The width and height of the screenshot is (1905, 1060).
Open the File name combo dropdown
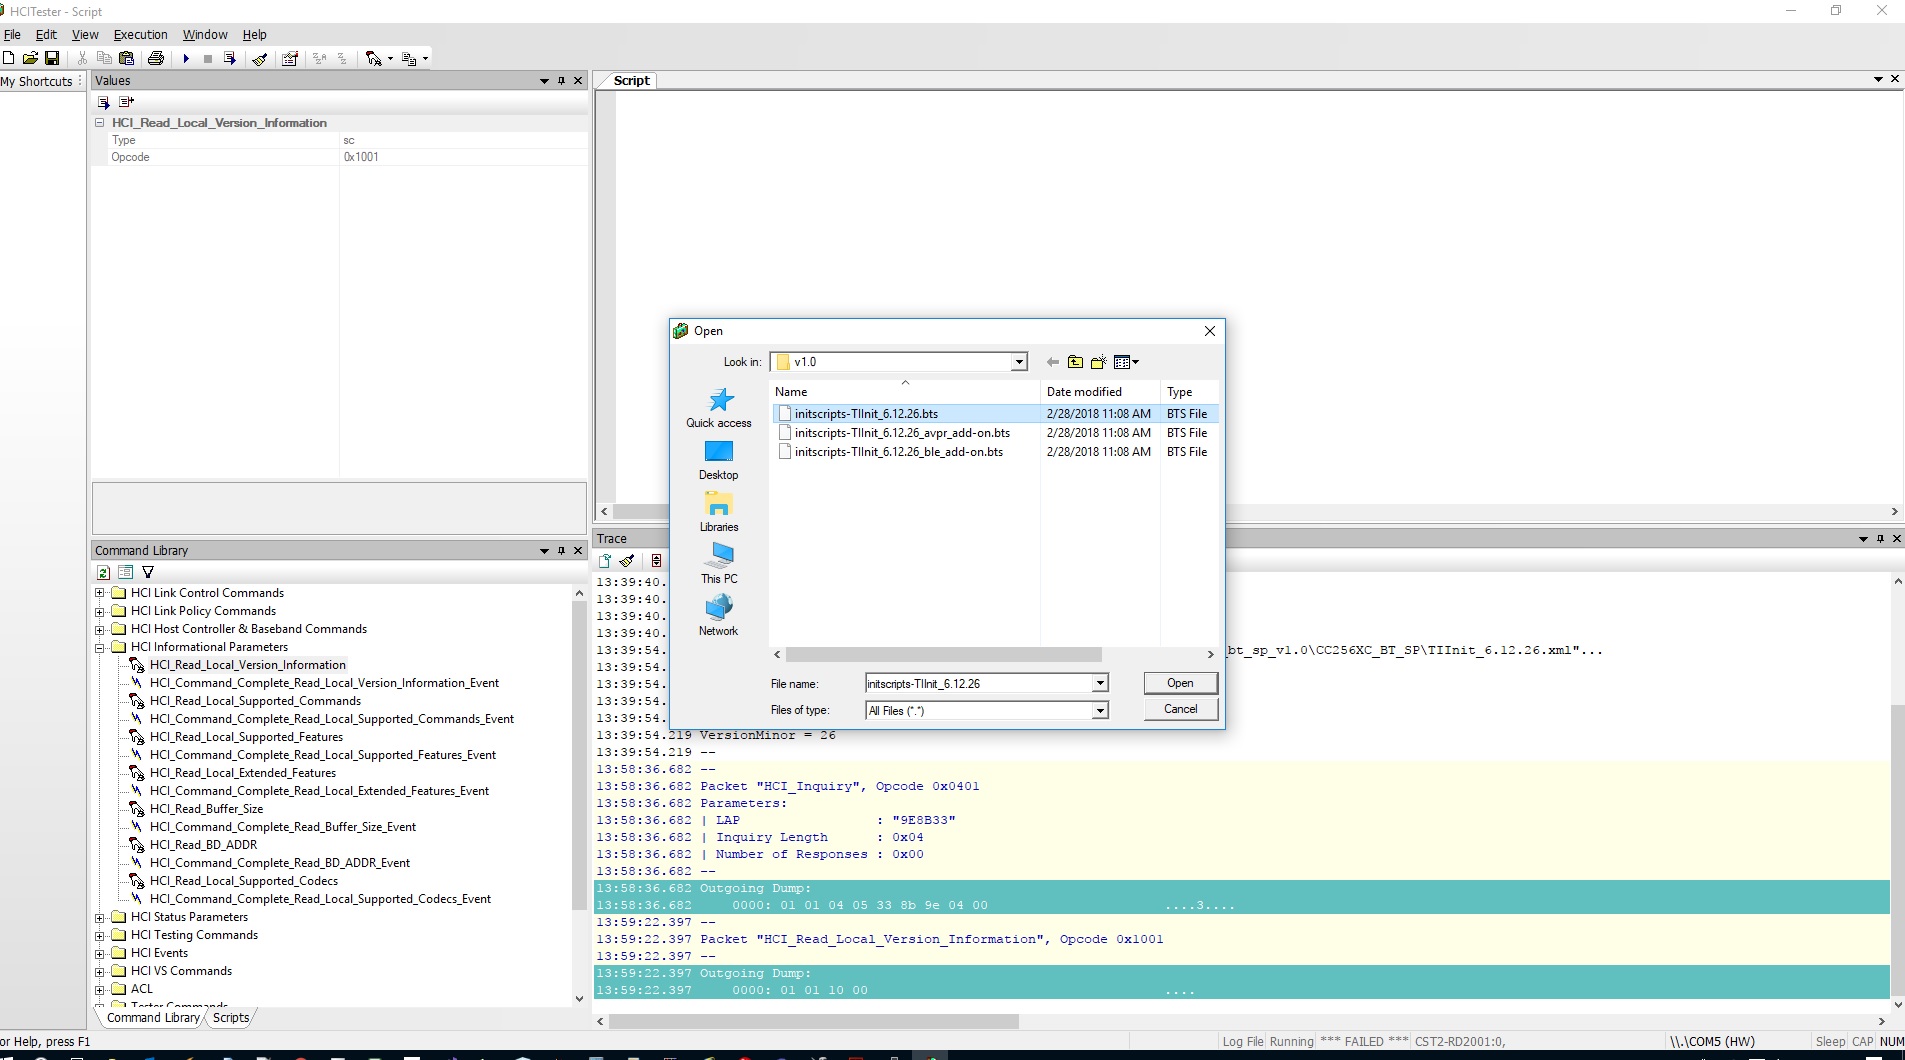pos(1100,684)
